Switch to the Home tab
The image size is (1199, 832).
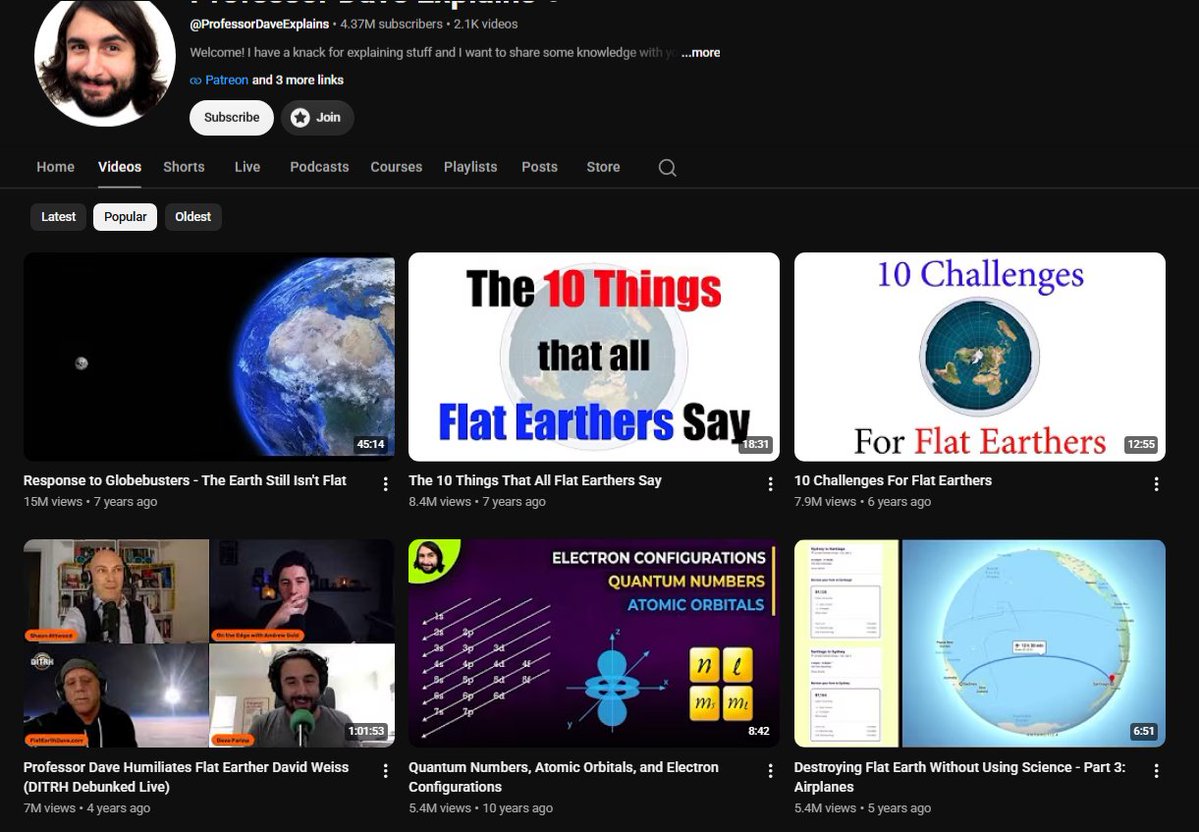click(x=56, y=167)
